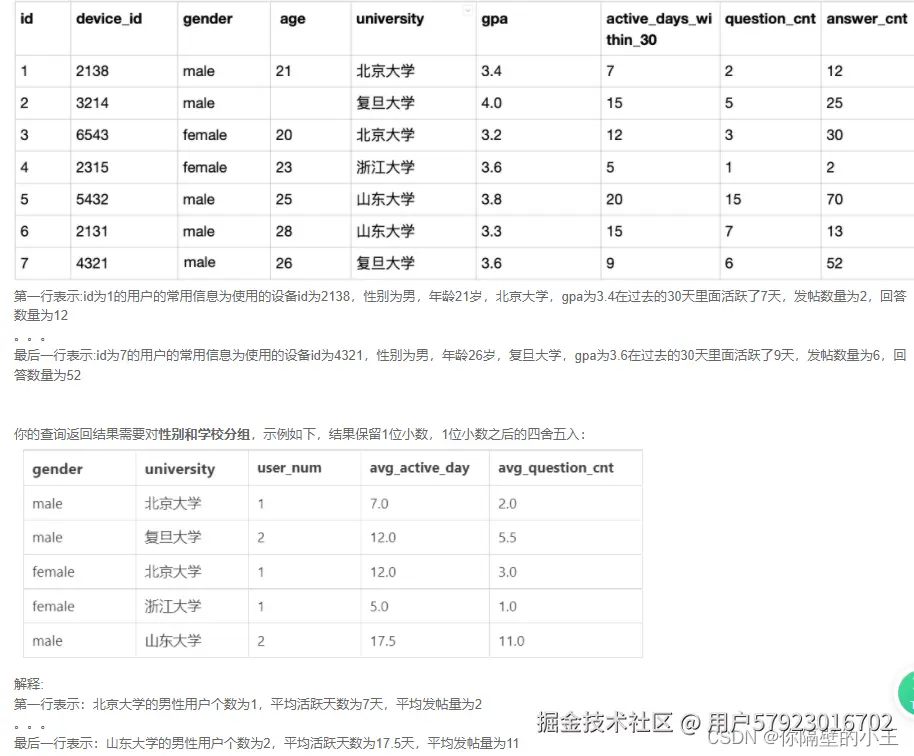914x756 pixels.
Task: Click answer_cnt cell '13'
Action: (x=835, y=231)
